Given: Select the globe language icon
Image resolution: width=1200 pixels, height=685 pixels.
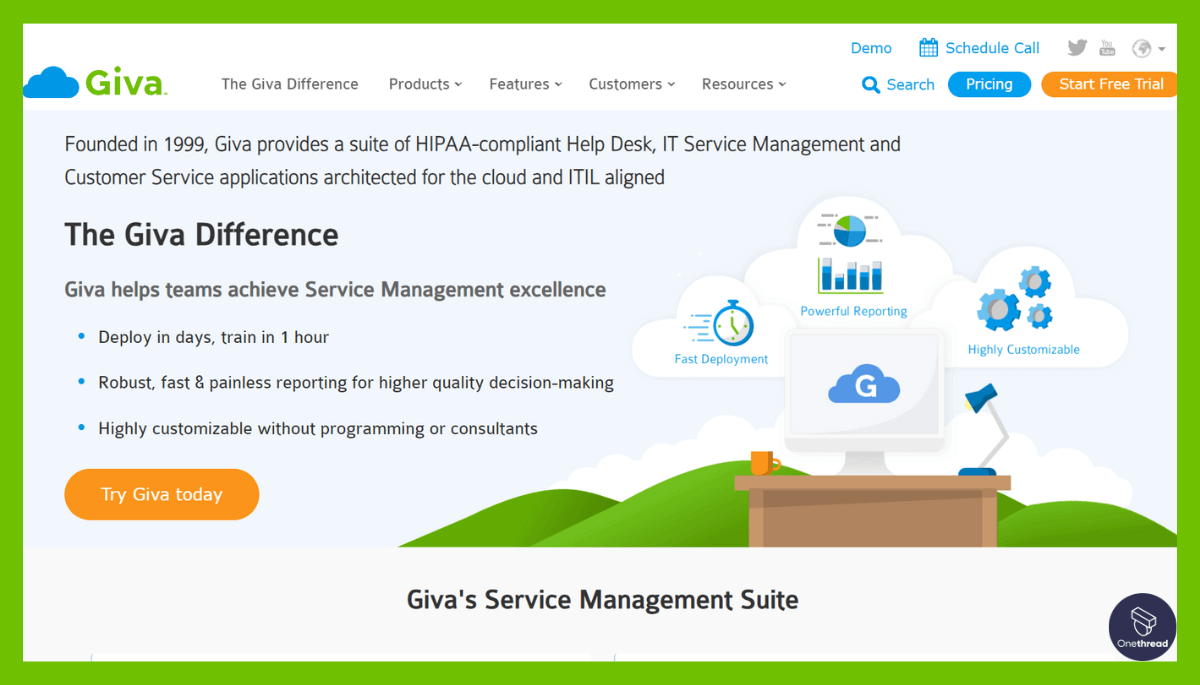Looking at the screenshot, I should tap(1140, 47).
